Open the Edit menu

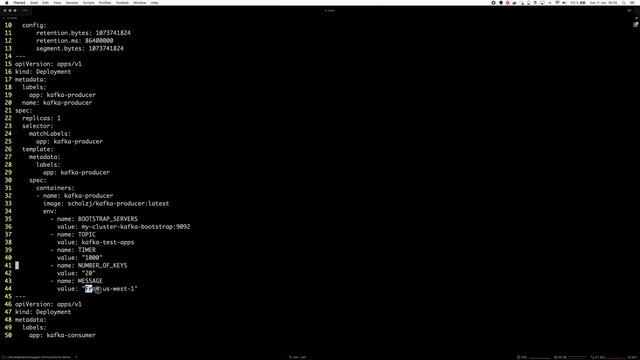(45, 2)
